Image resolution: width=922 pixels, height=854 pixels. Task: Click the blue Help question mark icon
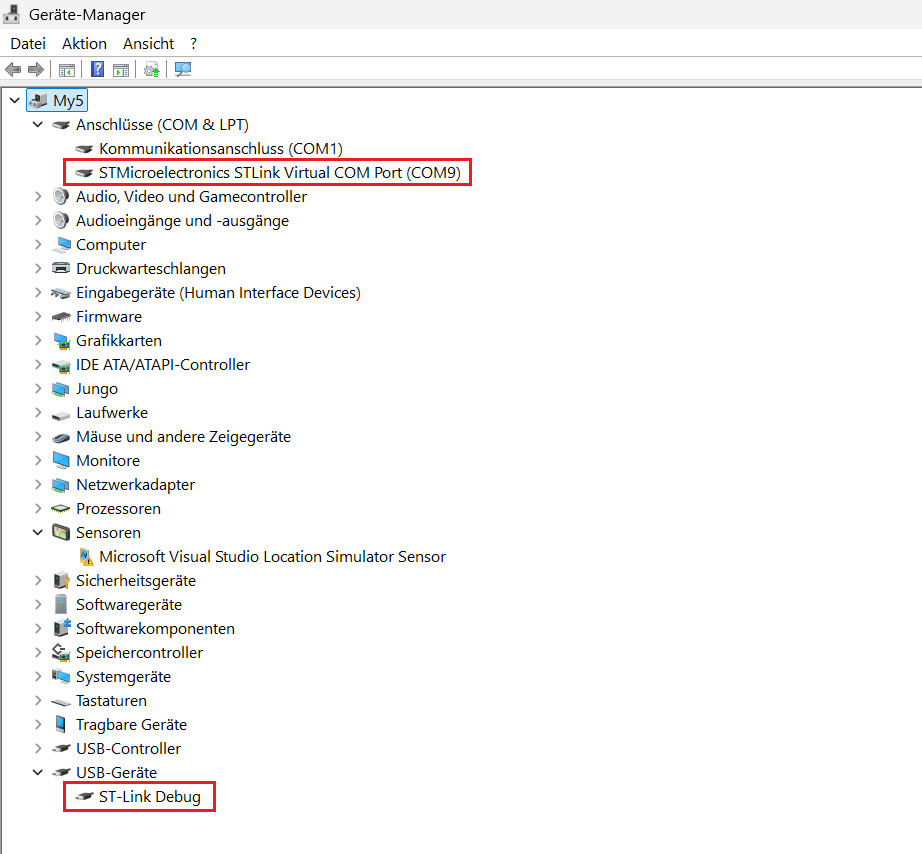(x=98, y=69)
